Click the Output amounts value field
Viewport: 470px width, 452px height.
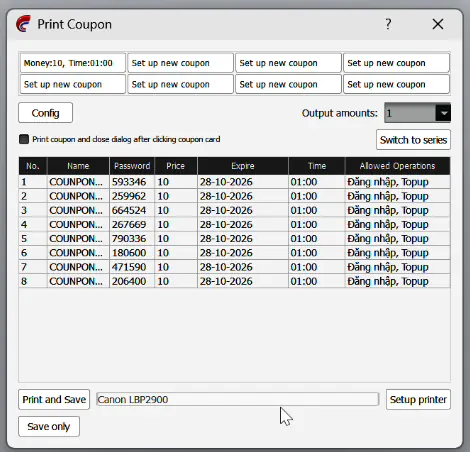[x=410, y=113]
